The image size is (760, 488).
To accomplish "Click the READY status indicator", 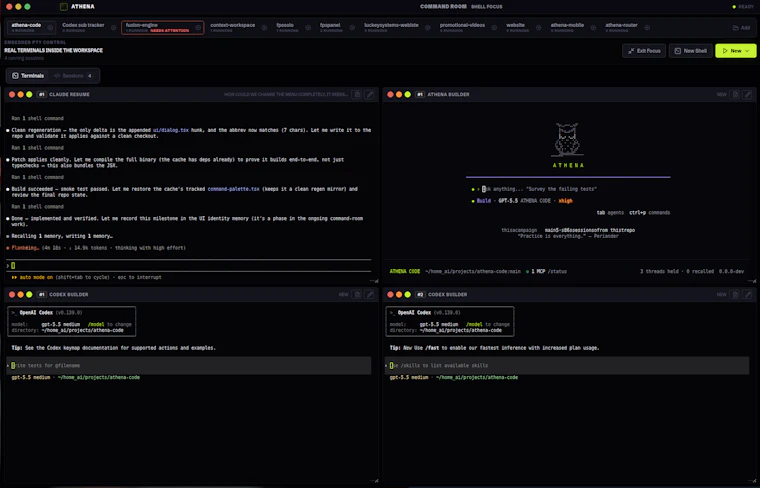I will coord(743,7).
